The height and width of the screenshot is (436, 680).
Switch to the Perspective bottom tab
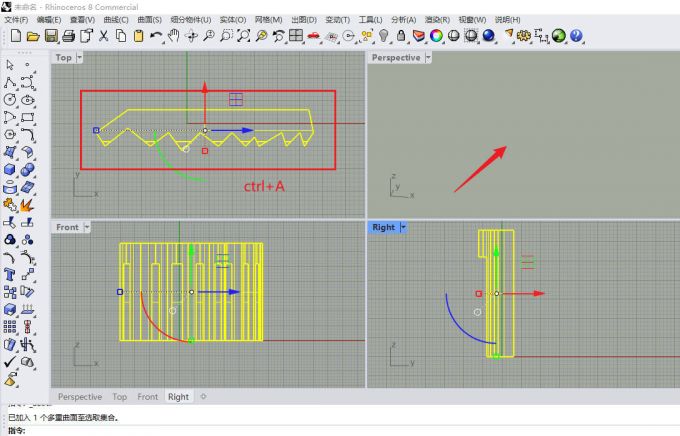[x=80, y=397]
